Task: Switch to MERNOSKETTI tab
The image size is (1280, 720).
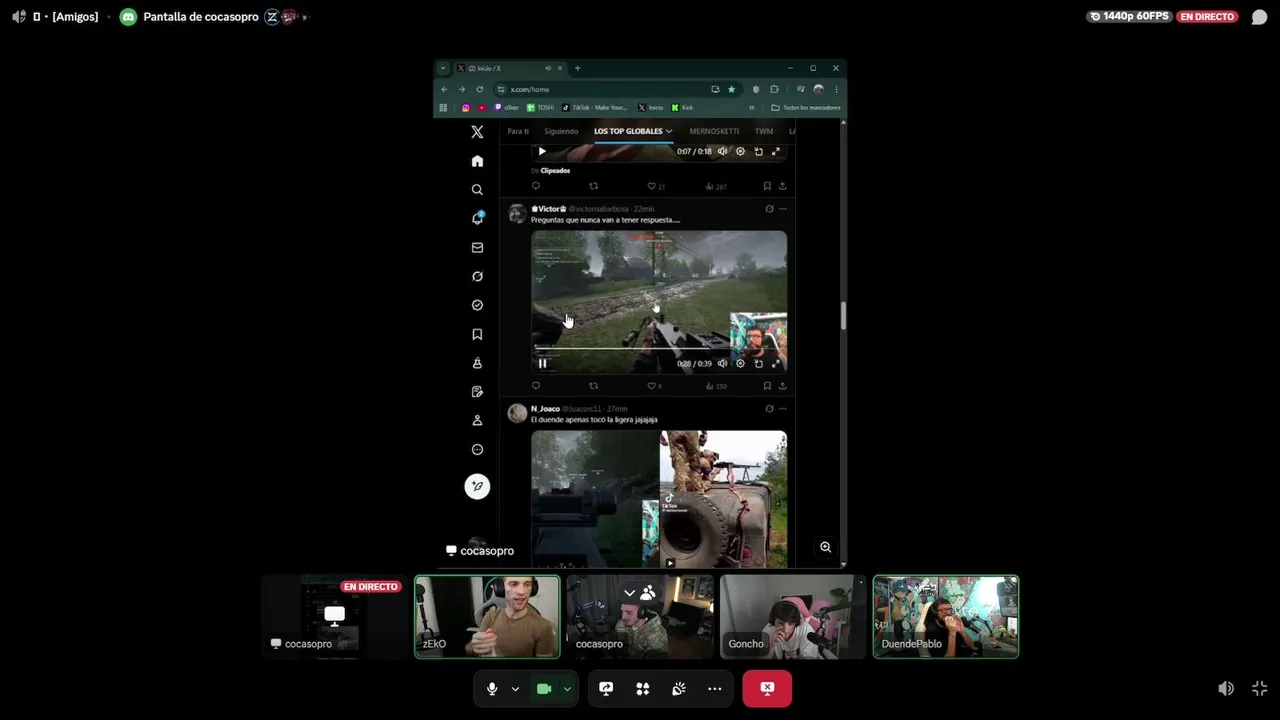Action: click(714, 131)
